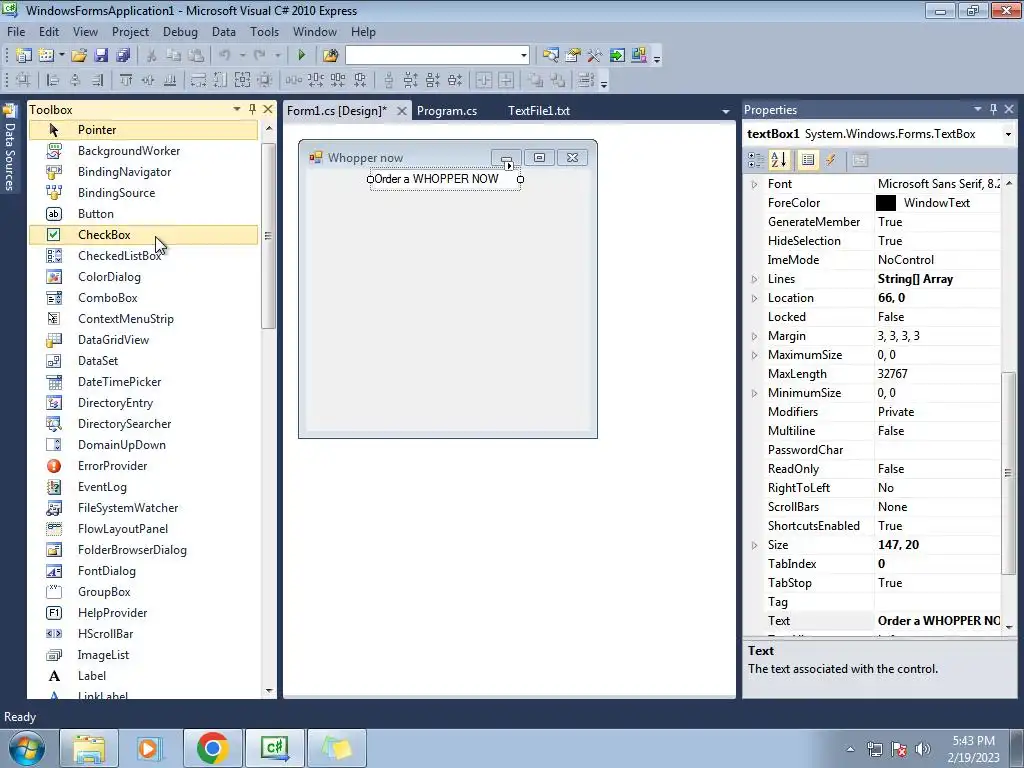Open the Debug menu

pyautogui.click(x=180, y=31)
